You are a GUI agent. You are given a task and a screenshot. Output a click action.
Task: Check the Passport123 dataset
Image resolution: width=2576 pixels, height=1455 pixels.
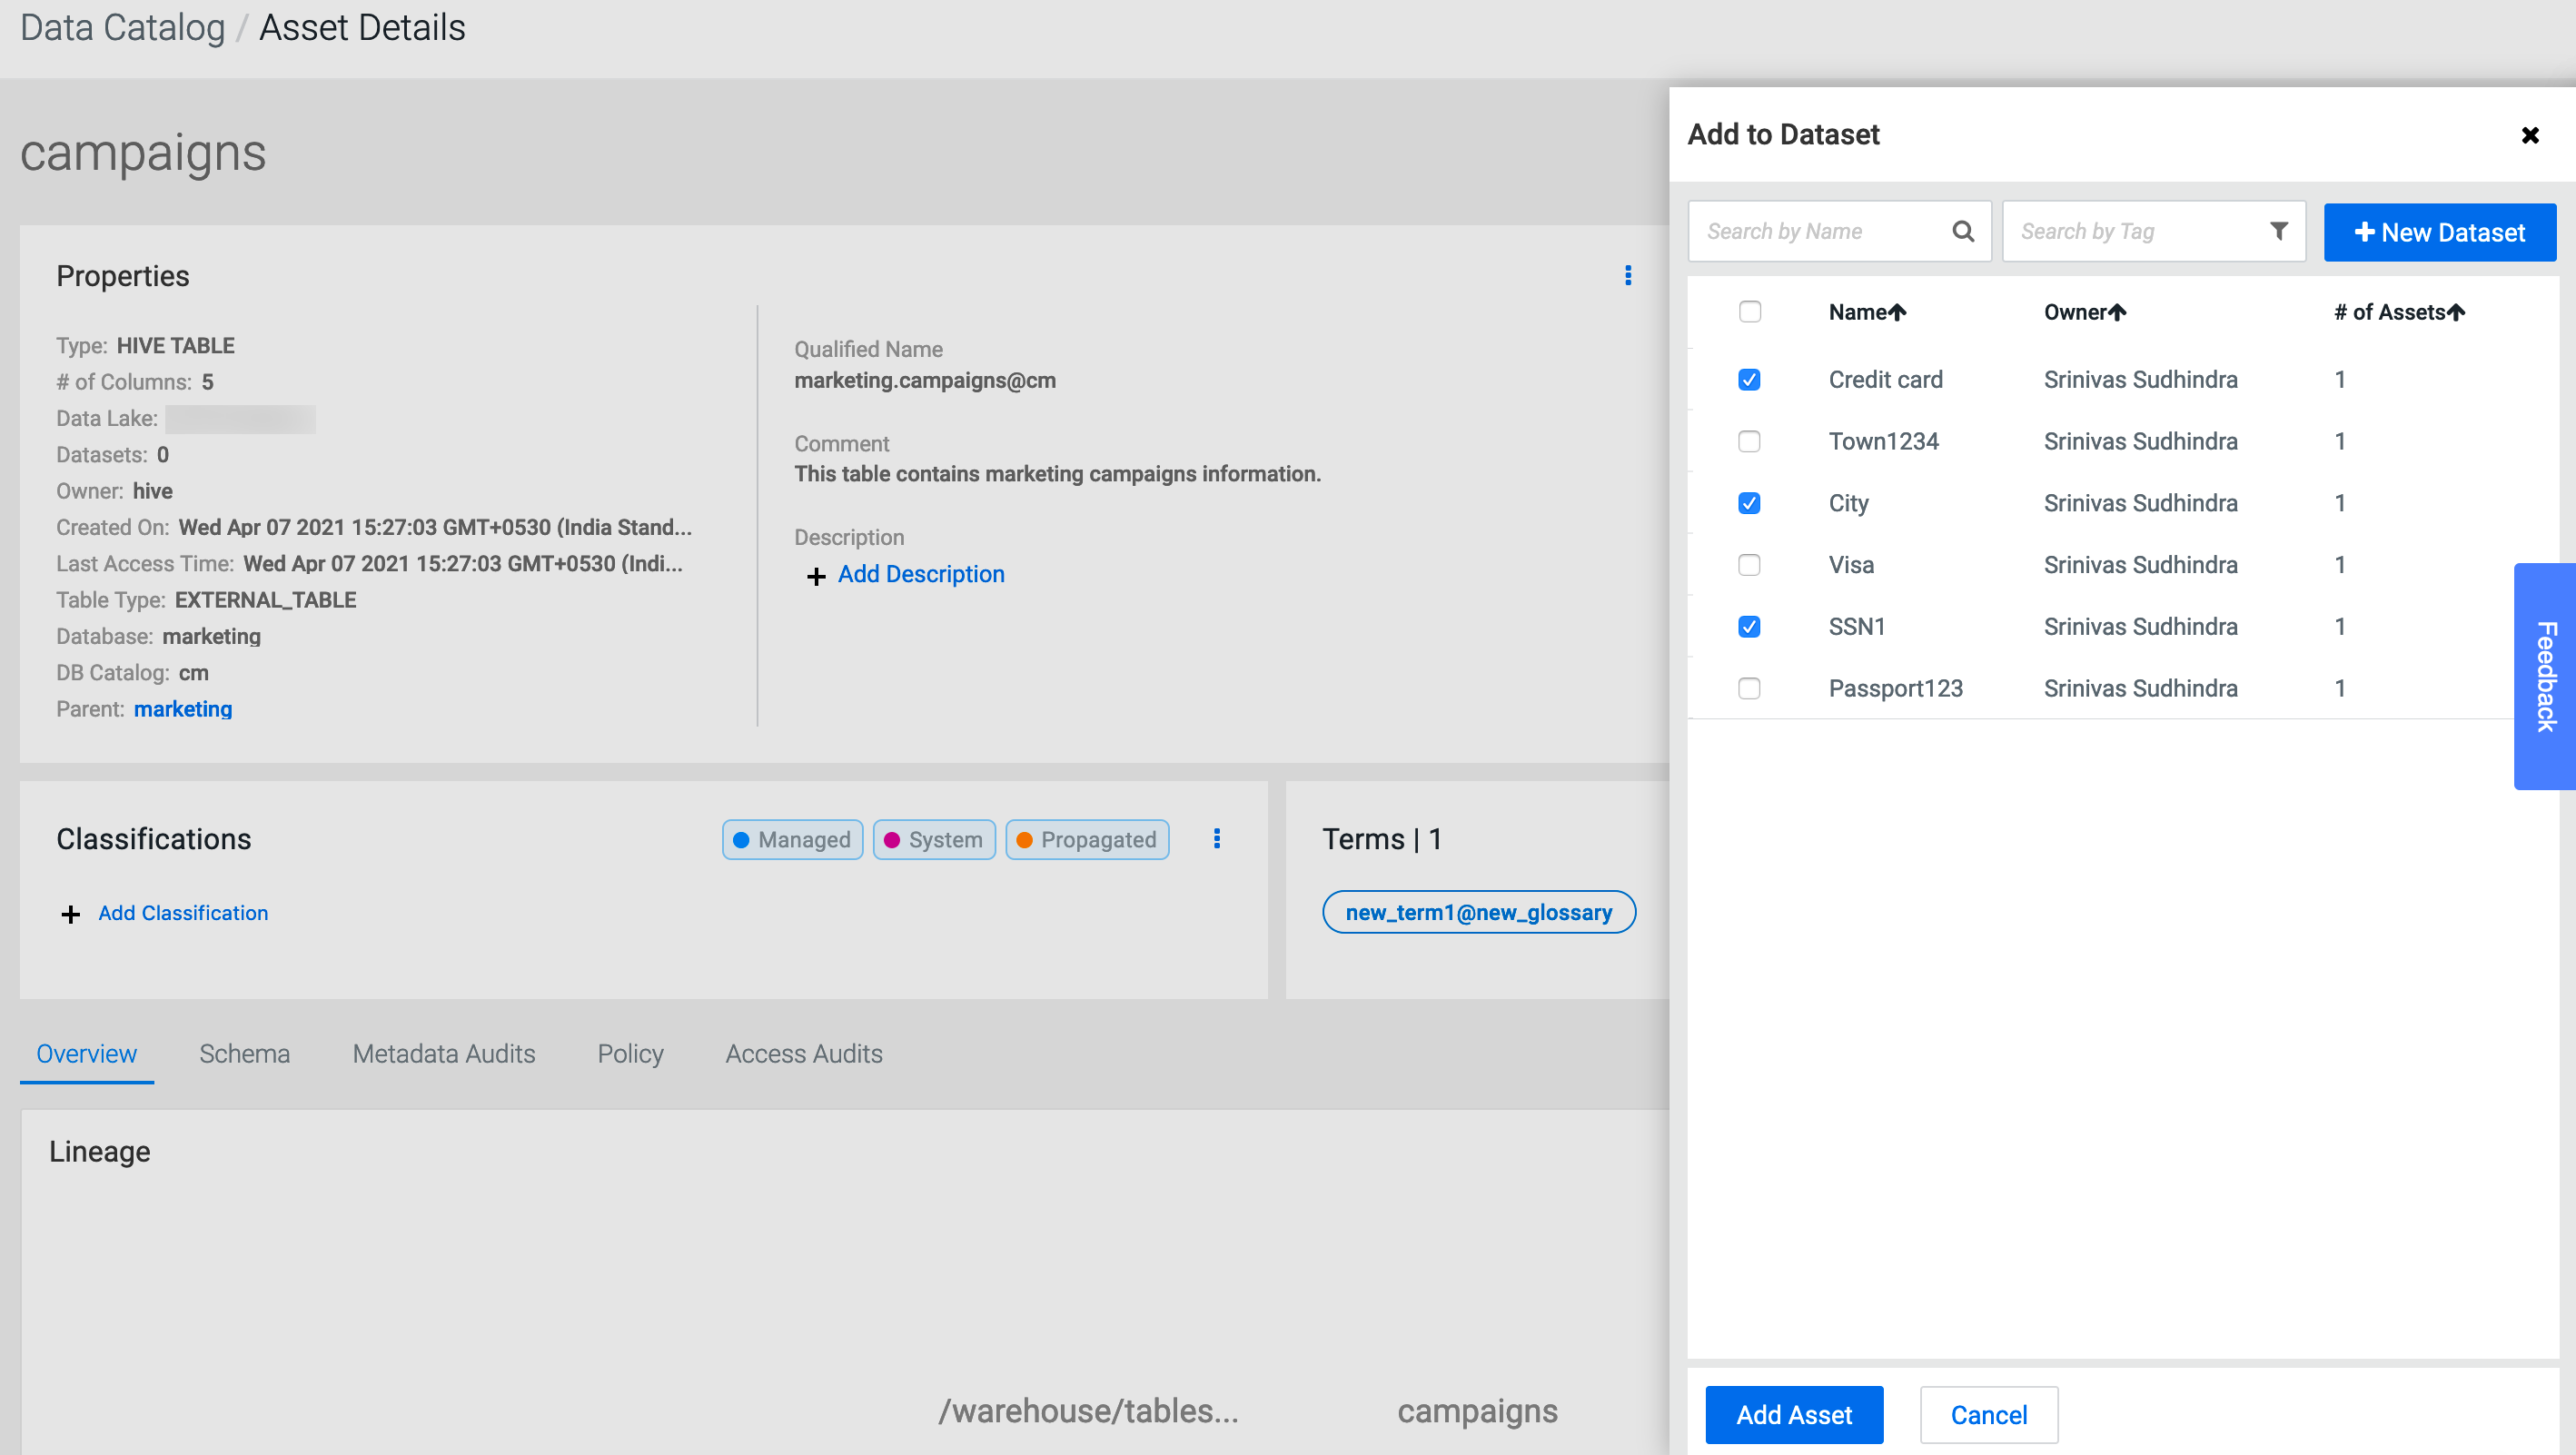[1749, 688]
